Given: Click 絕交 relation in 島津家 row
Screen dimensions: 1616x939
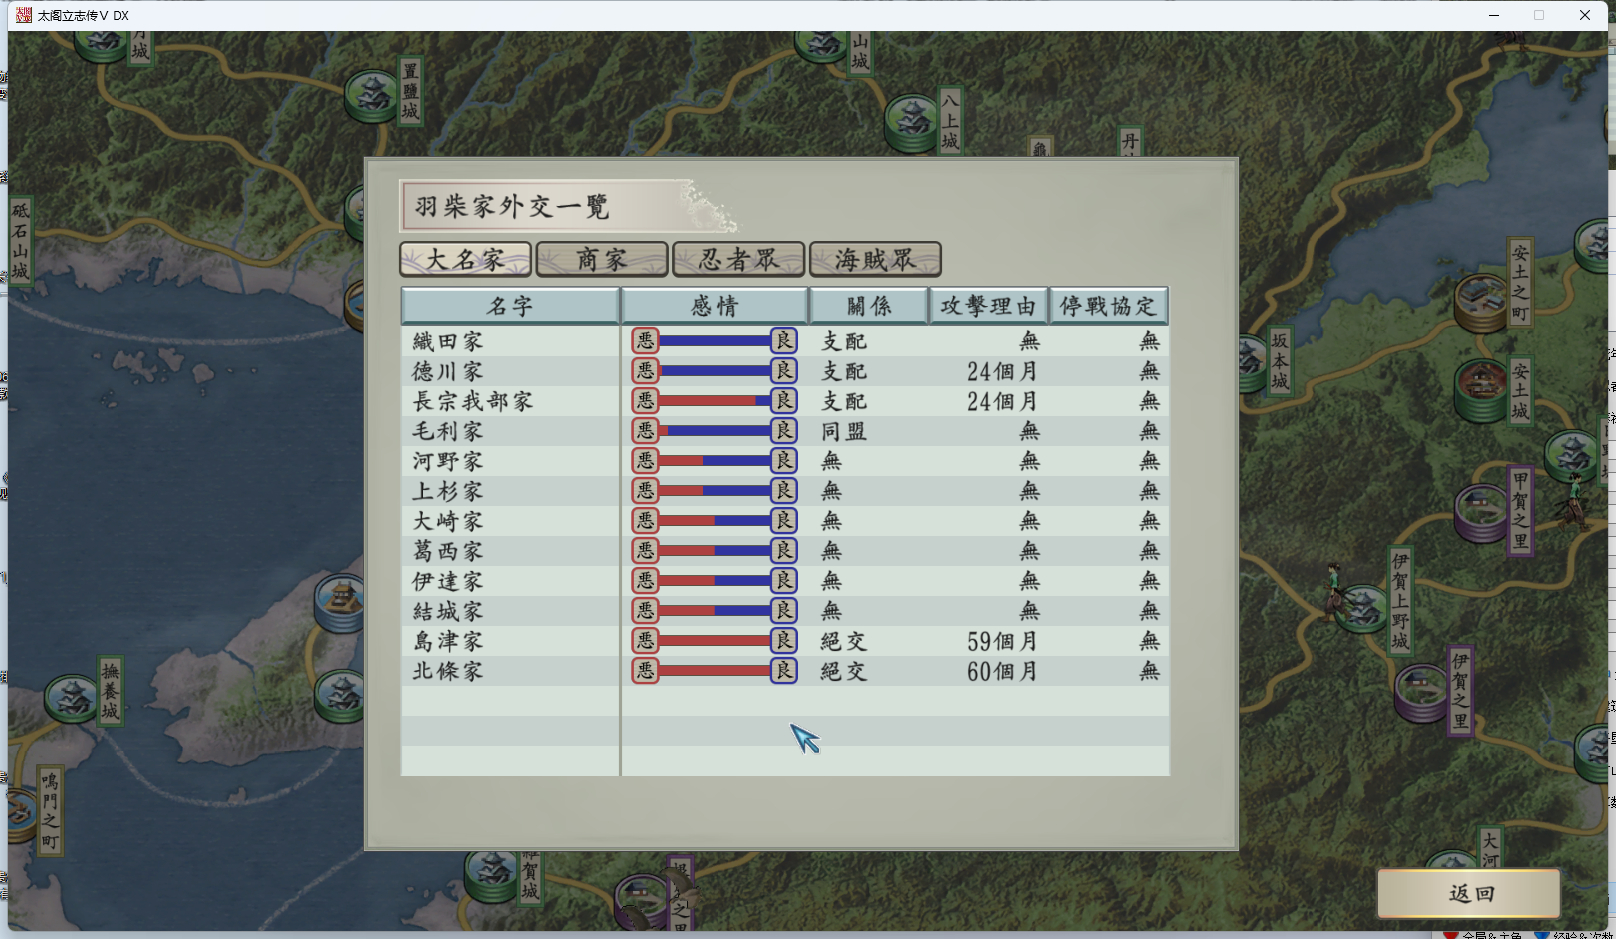Looking at the screenshot, I should pos(844,642).
